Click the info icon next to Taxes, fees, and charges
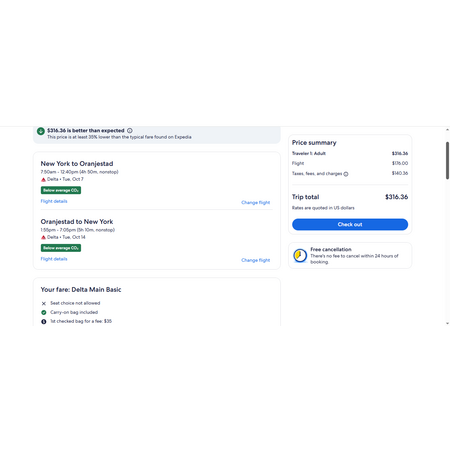The image size is (450, 450). 346,174
